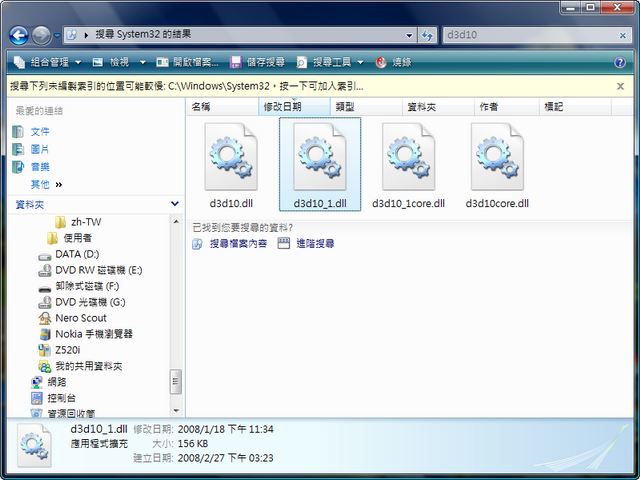
Task: Sort by 標記 column header
Action: point(575,107)
